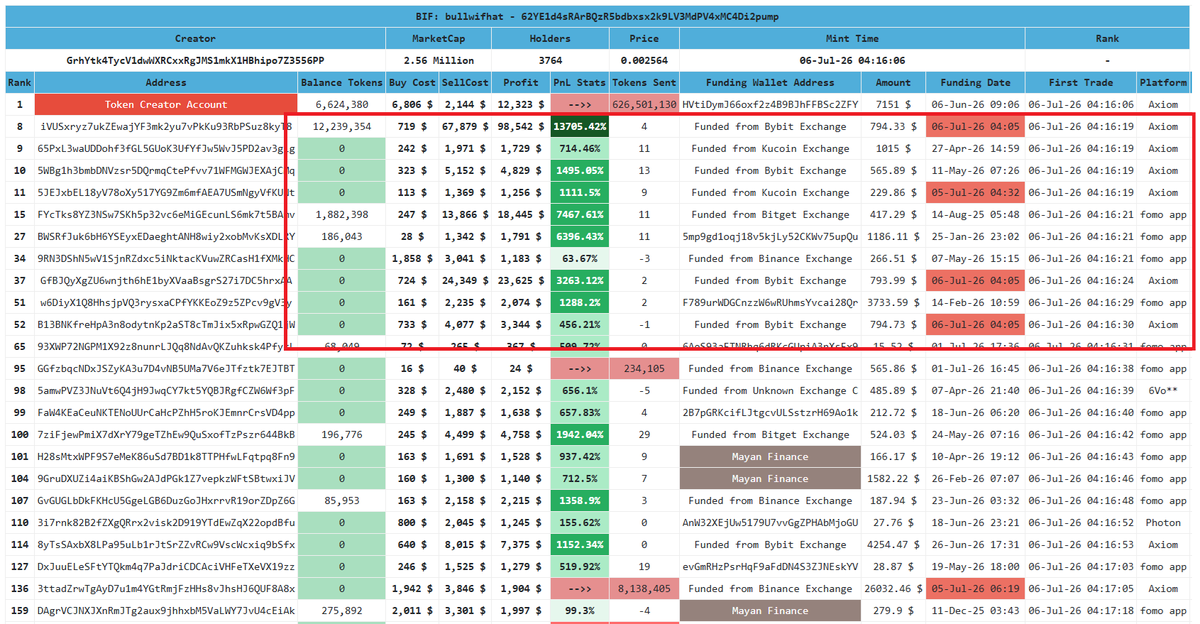The width and height of the screenshot is (1200, 624).
Task: Click the token title starting with 'BIF: bullwifhat'
Action: [x=597, y=16]
